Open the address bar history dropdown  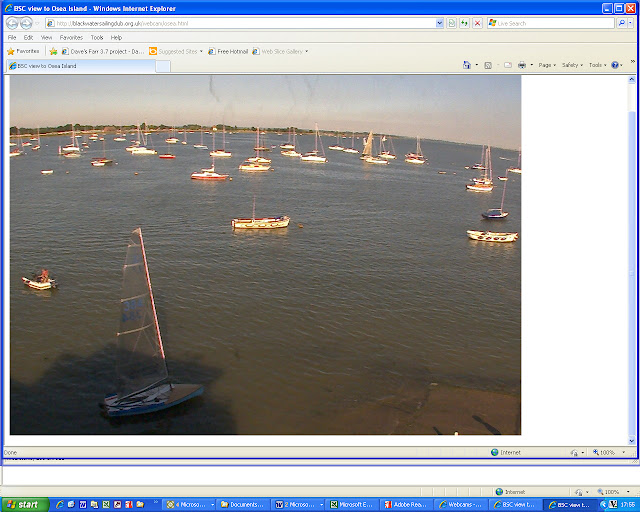[439, 23]
